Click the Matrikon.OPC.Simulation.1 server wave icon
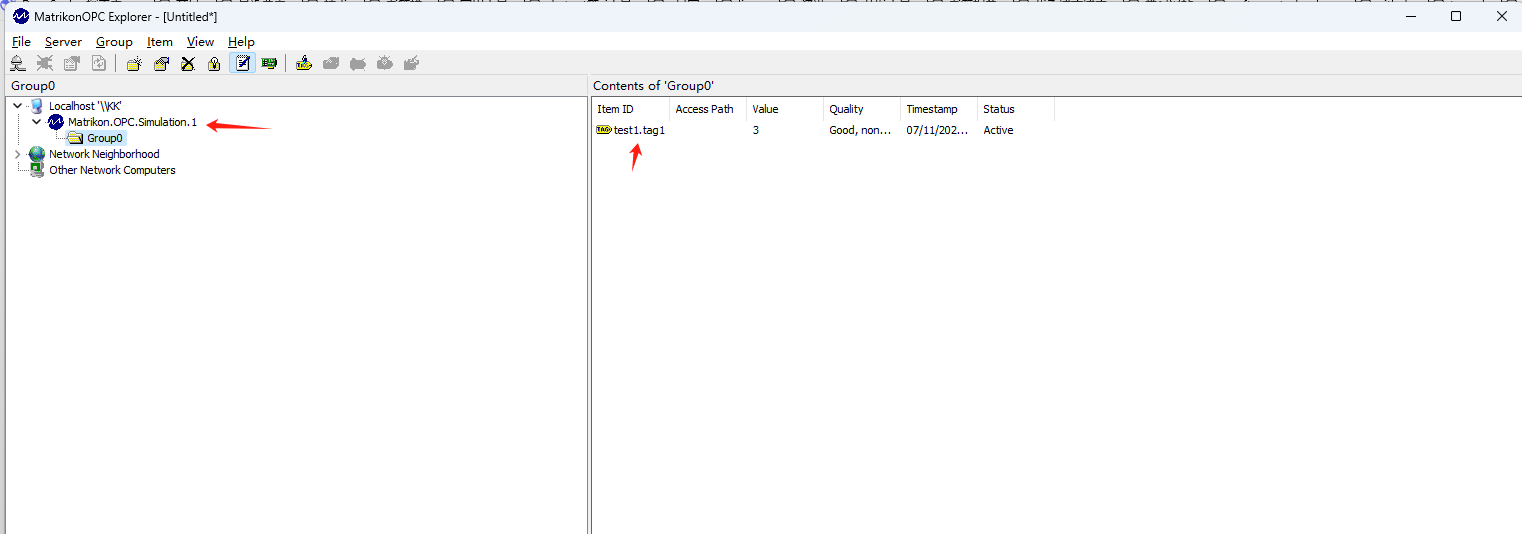This screenshot has width=1522, height=534. (56, 122)
